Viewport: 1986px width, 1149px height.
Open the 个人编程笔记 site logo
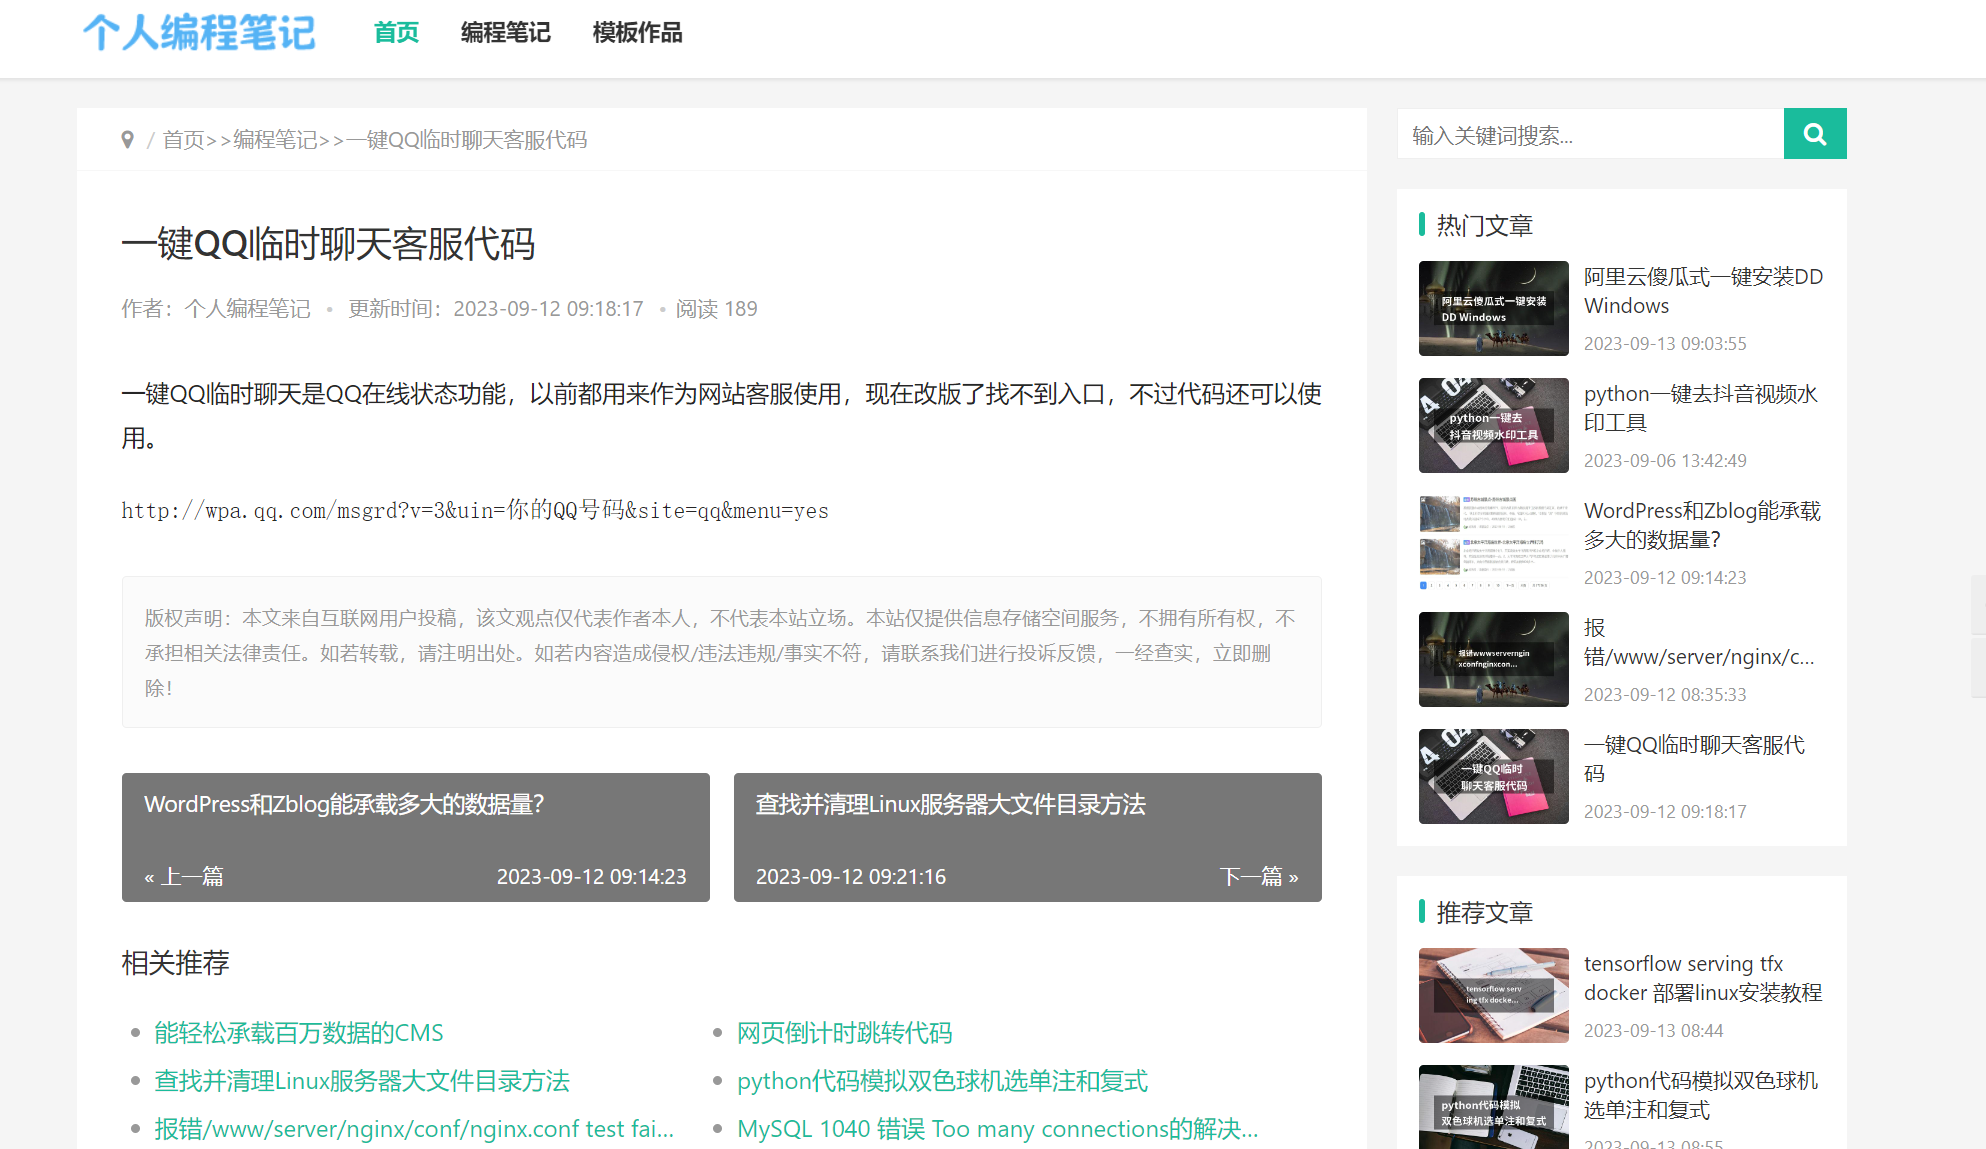tap(199, 33)
